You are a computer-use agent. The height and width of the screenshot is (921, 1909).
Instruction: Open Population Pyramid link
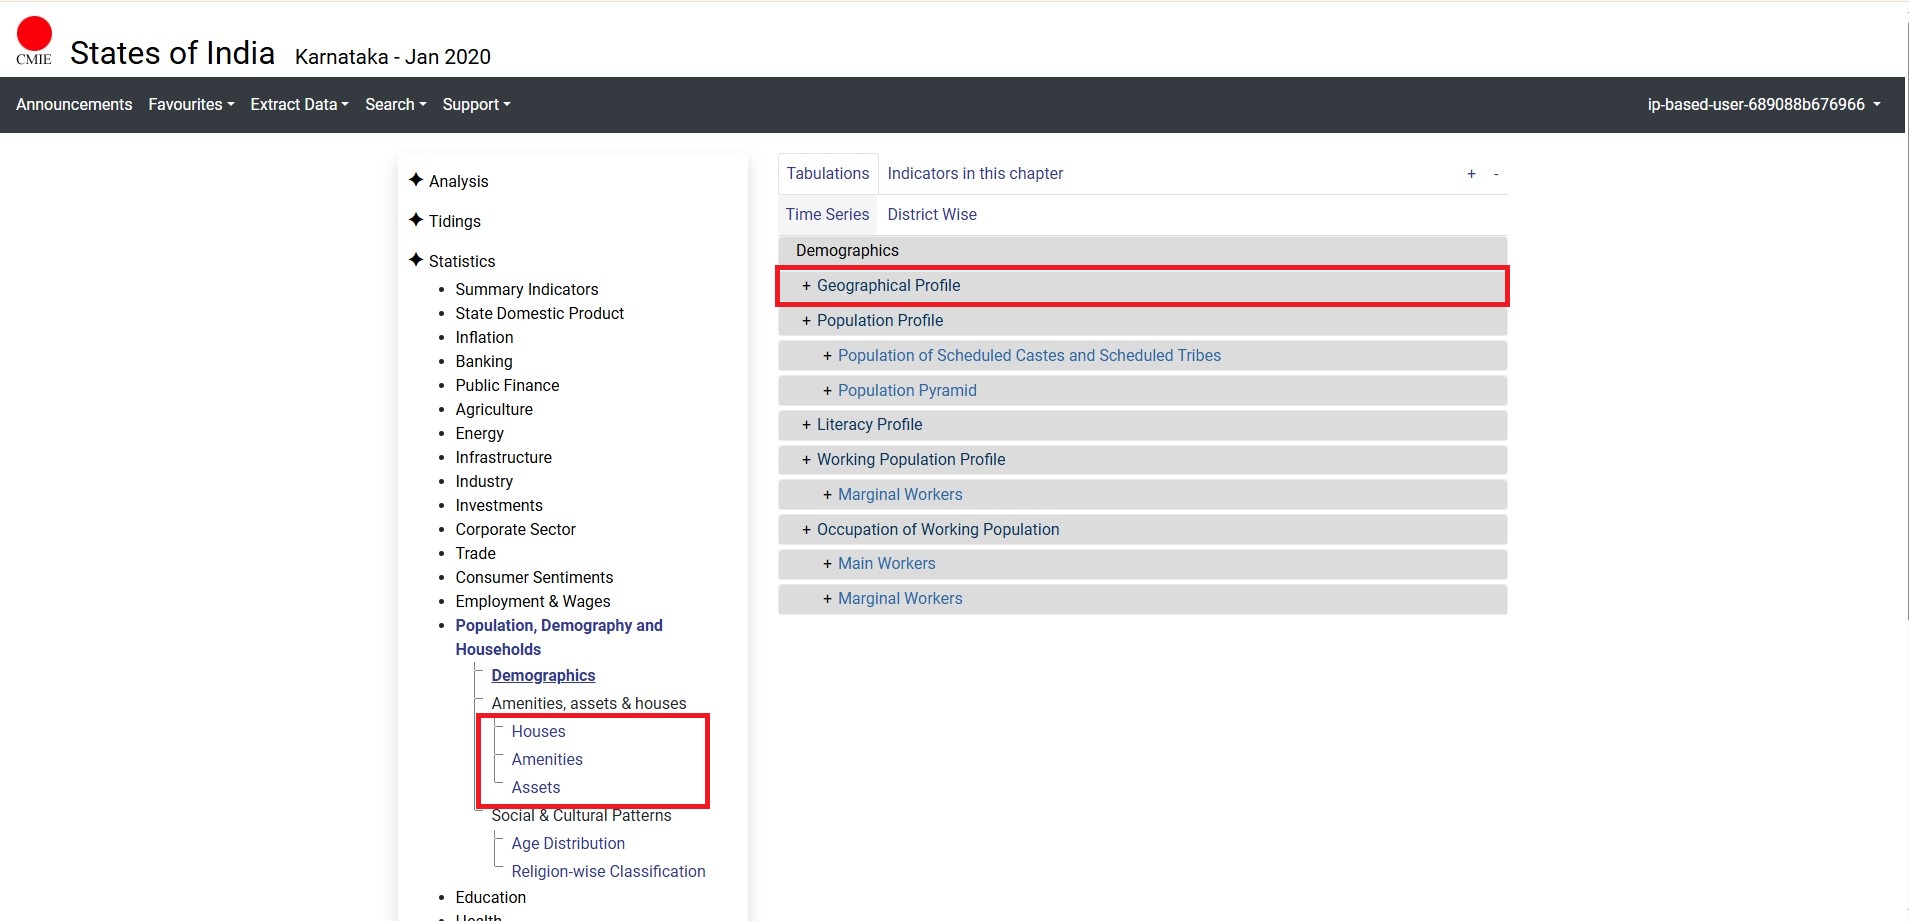[906, 391]
